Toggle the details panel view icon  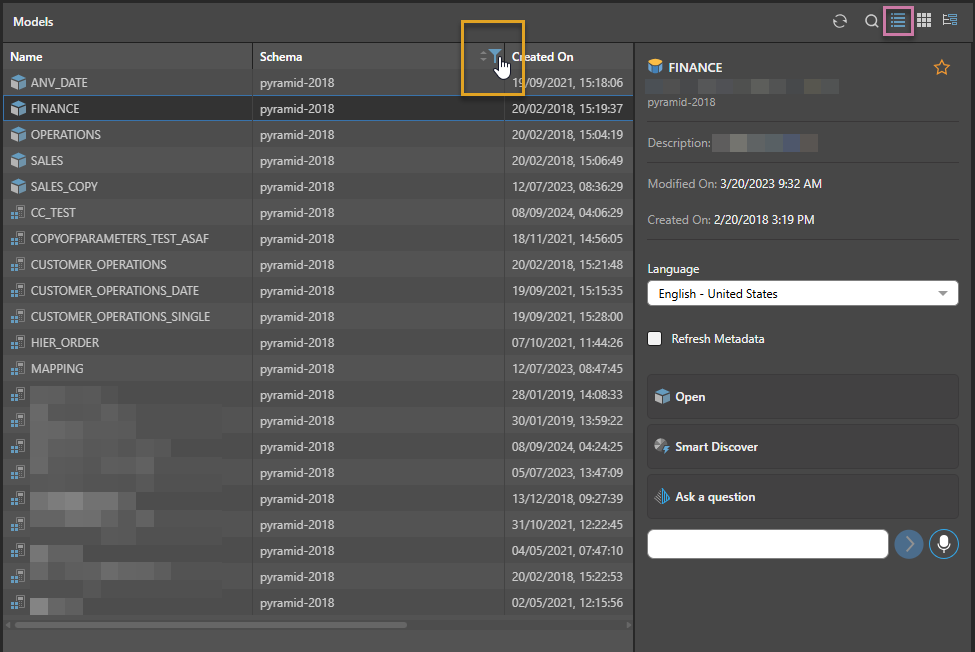pos(950,21)
